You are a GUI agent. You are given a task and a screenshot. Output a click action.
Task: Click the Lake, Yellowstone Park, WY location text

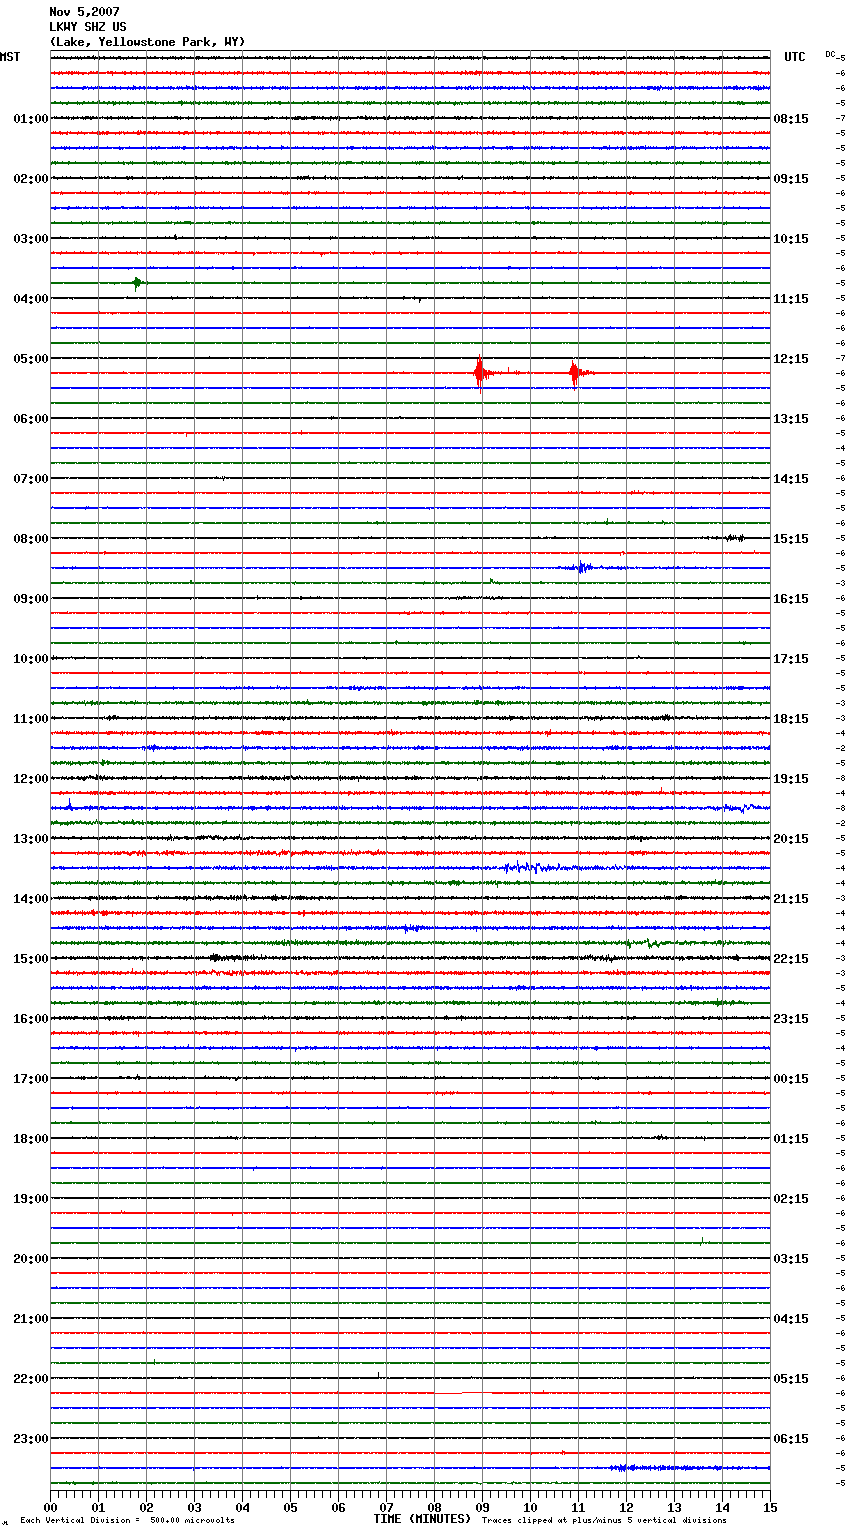pyautogui.click(x=147, y=42)
